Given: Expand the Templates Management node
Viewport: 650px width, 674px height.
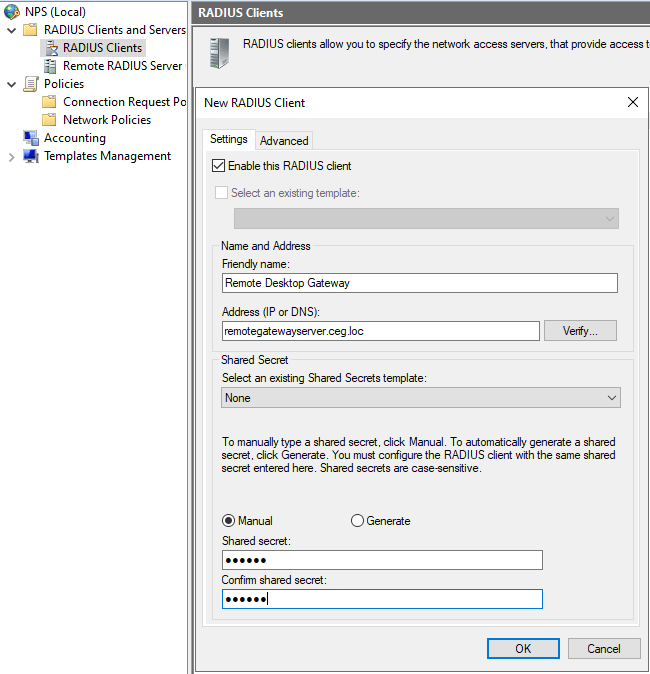Looking at the screenshot, I should pyautogui.click(x=11, y=157).
